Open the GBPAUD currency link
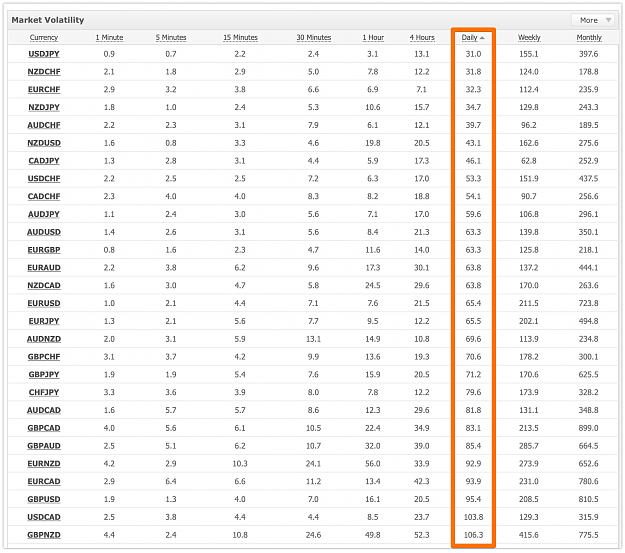This screenshot has height=553, width=625. tap(44, 446)
